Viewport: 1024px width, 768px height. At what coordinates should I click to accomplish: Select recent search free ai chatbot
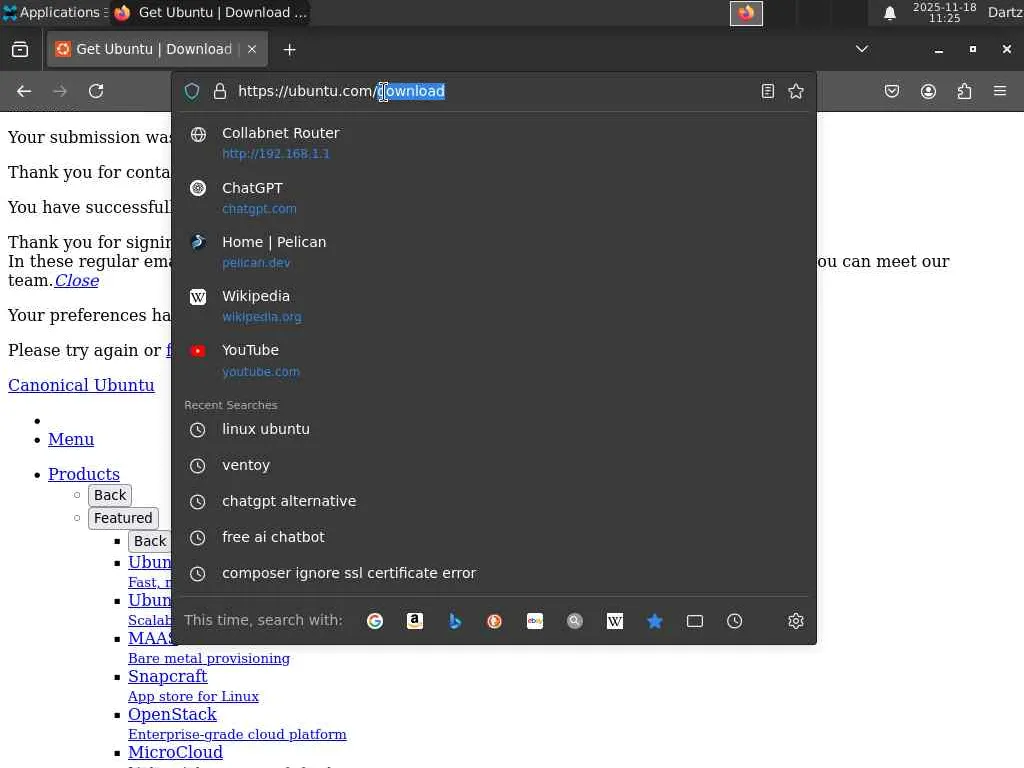494,537
